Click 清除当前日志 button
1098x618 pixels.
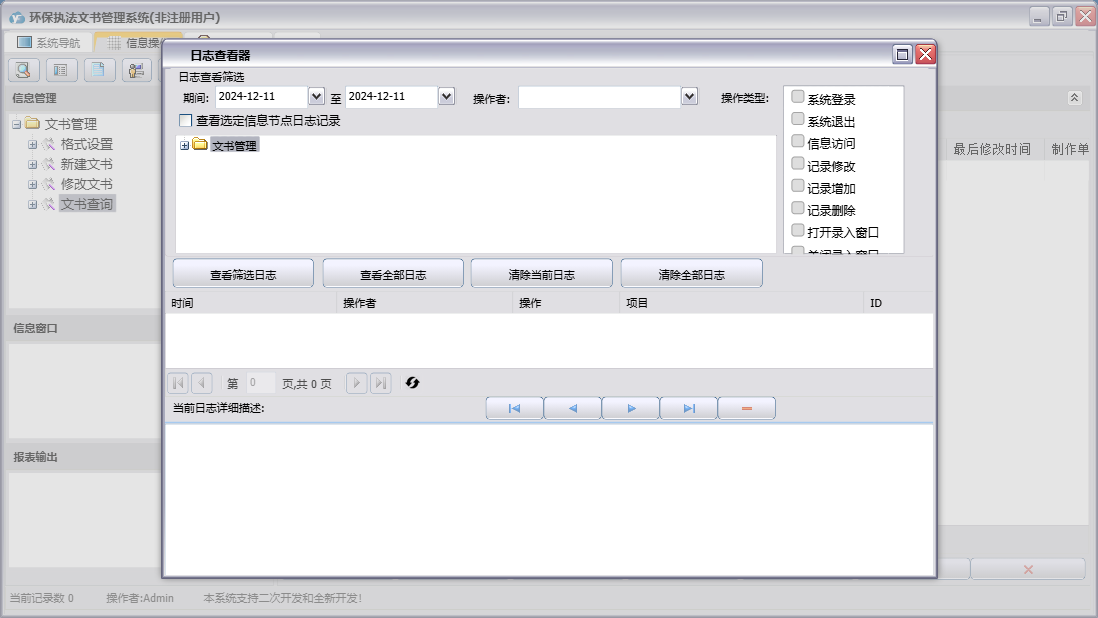coord(541,274)
